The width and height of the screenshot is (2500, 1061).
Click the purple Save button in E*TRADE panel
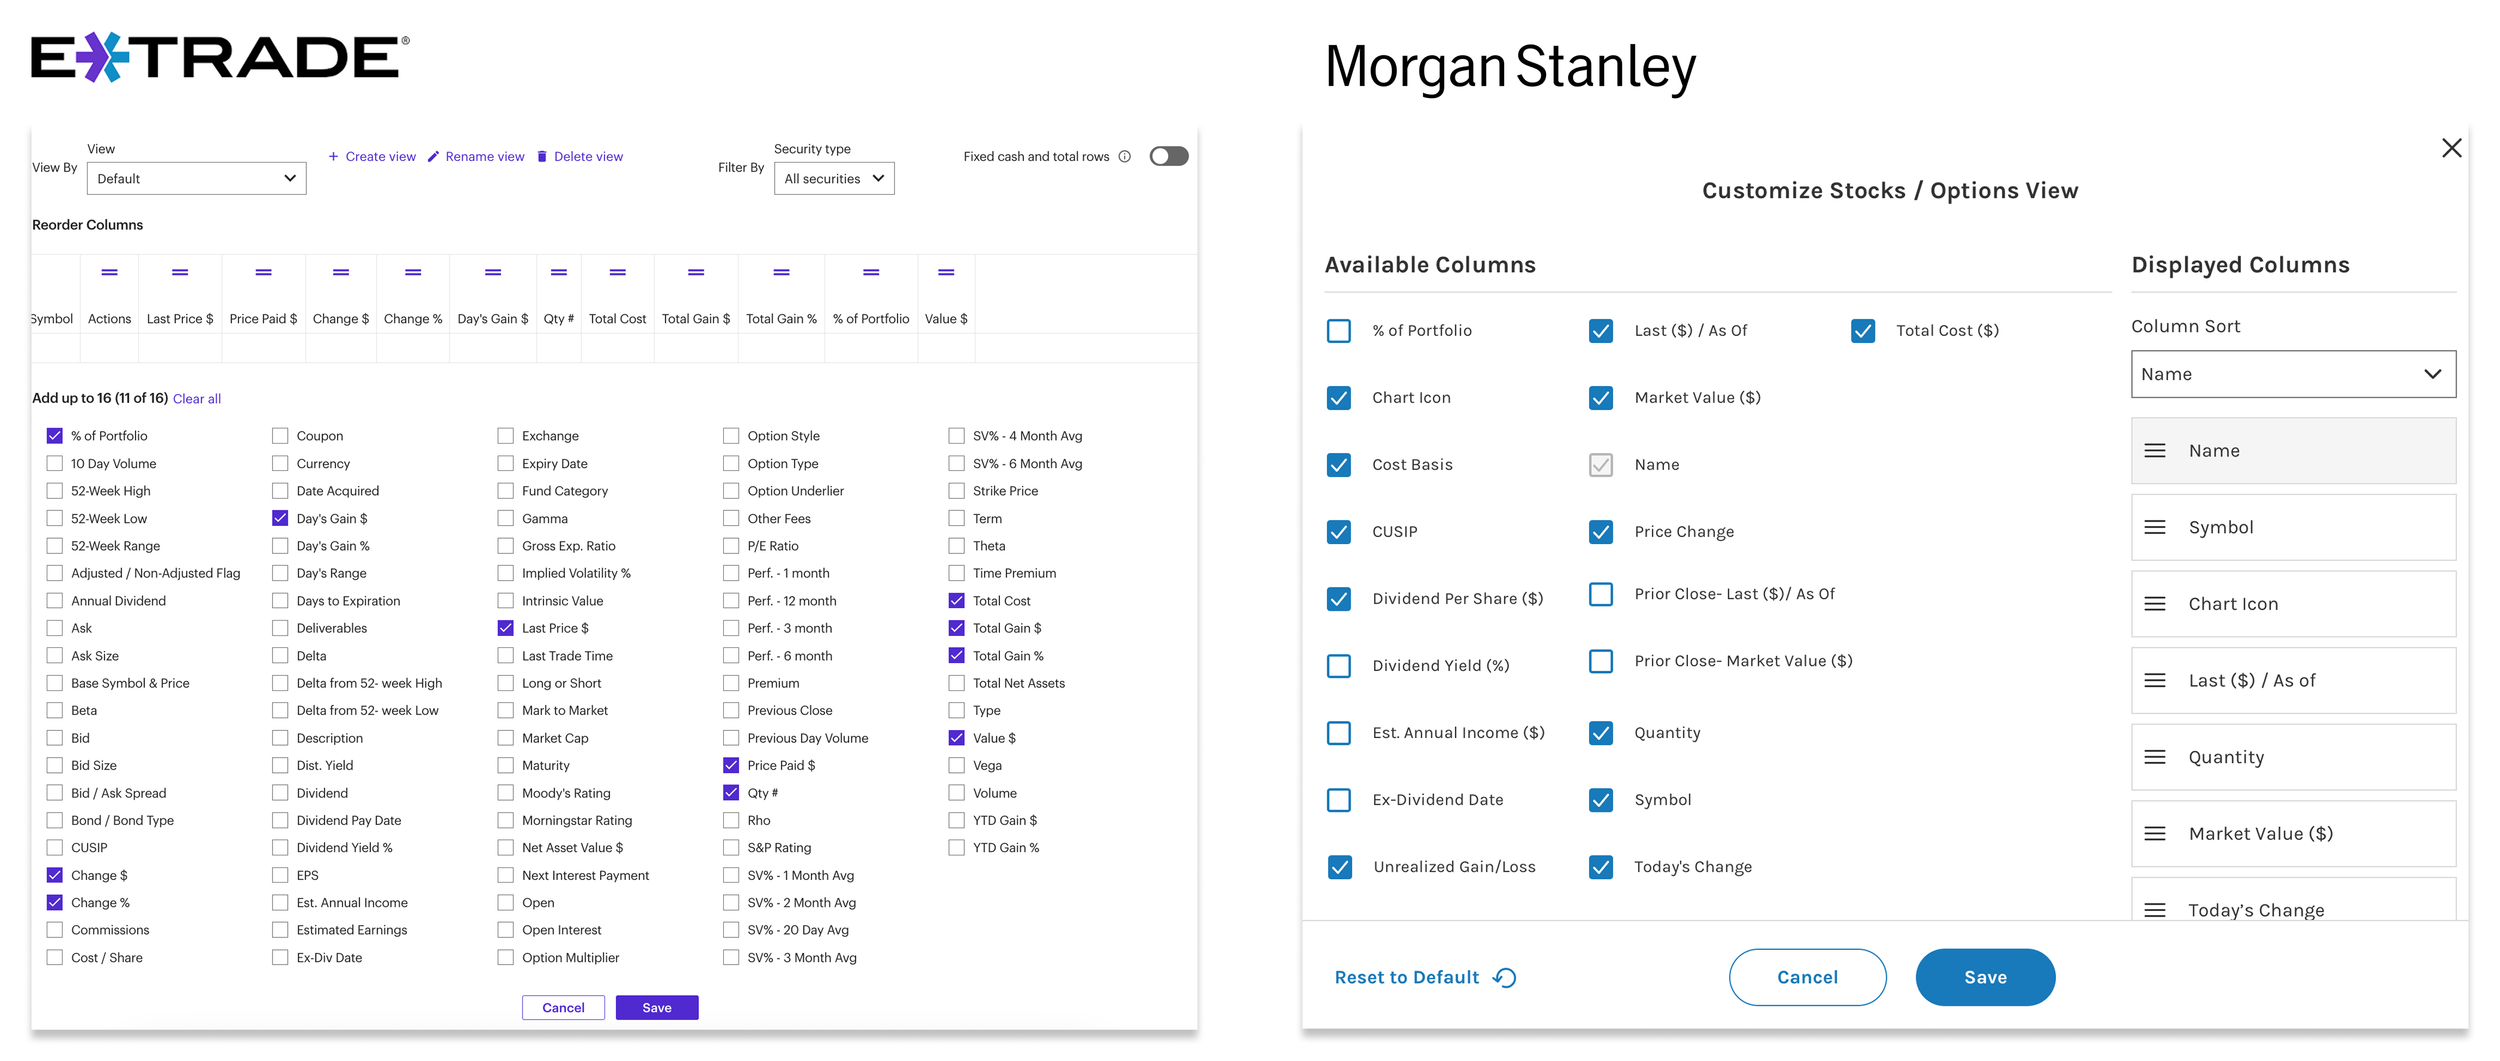(x=657, y=1008)
